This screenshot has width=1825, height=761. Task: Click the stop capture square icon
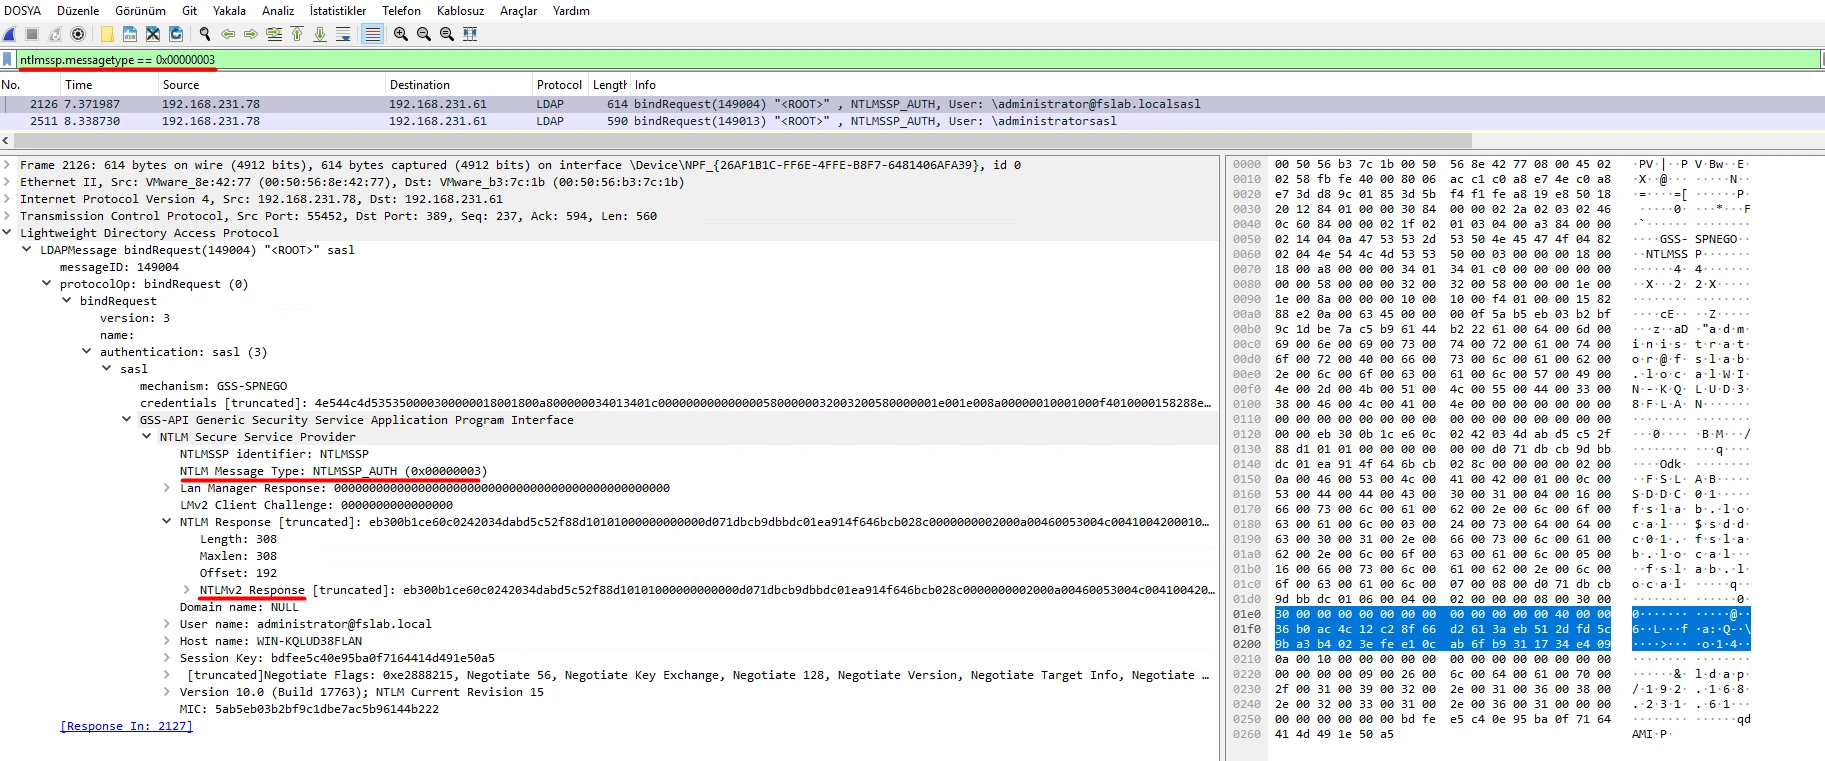32,34
